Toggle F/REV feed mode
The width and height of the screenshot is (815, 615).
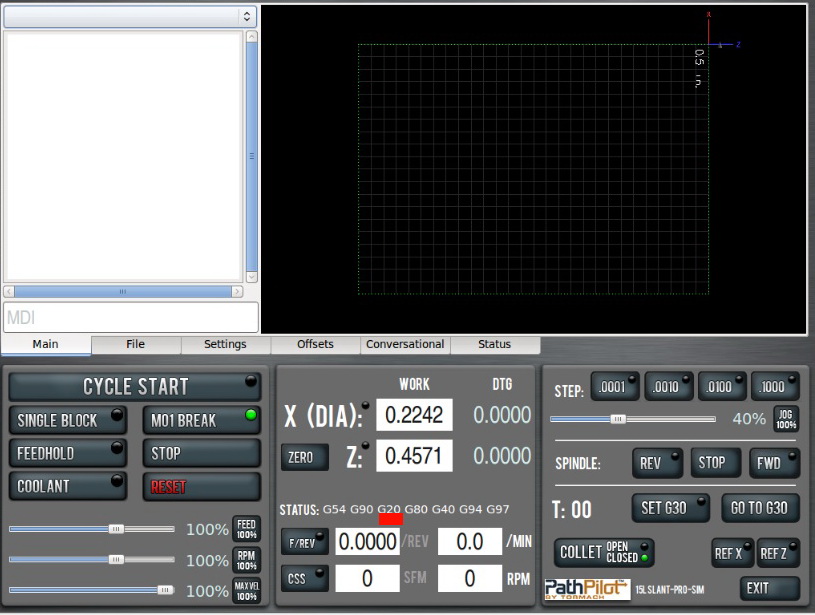pyautogui.click(x=305, y=542)
